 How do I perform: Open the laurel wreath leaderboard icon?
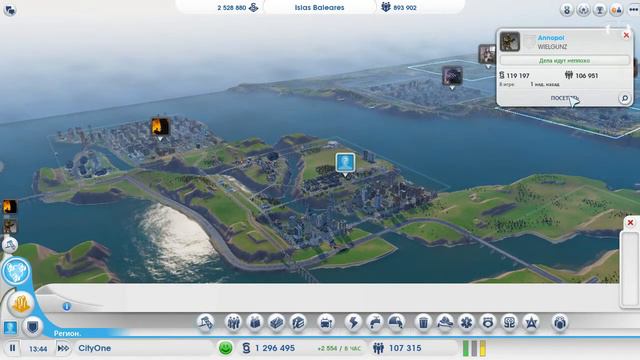click(x=583, y=10)
